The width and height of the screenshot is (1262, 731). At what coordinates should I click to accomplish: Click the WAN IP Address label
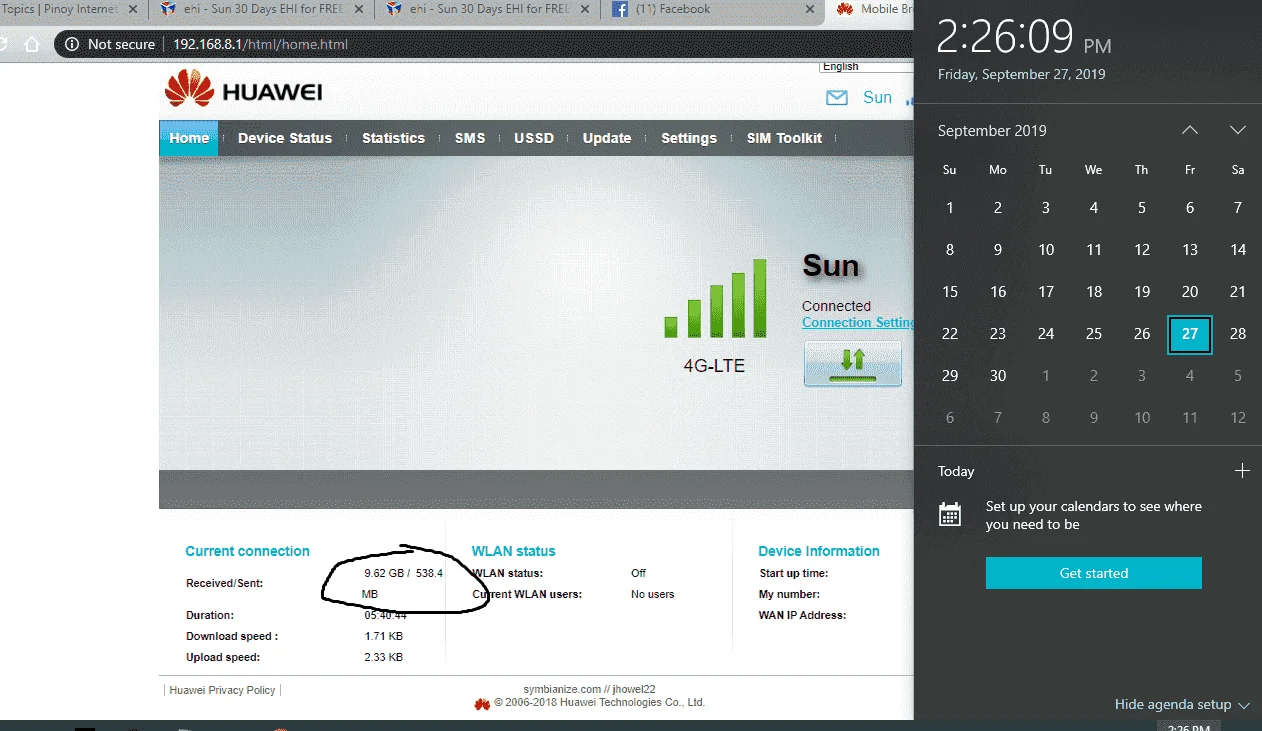coord(803,615)
